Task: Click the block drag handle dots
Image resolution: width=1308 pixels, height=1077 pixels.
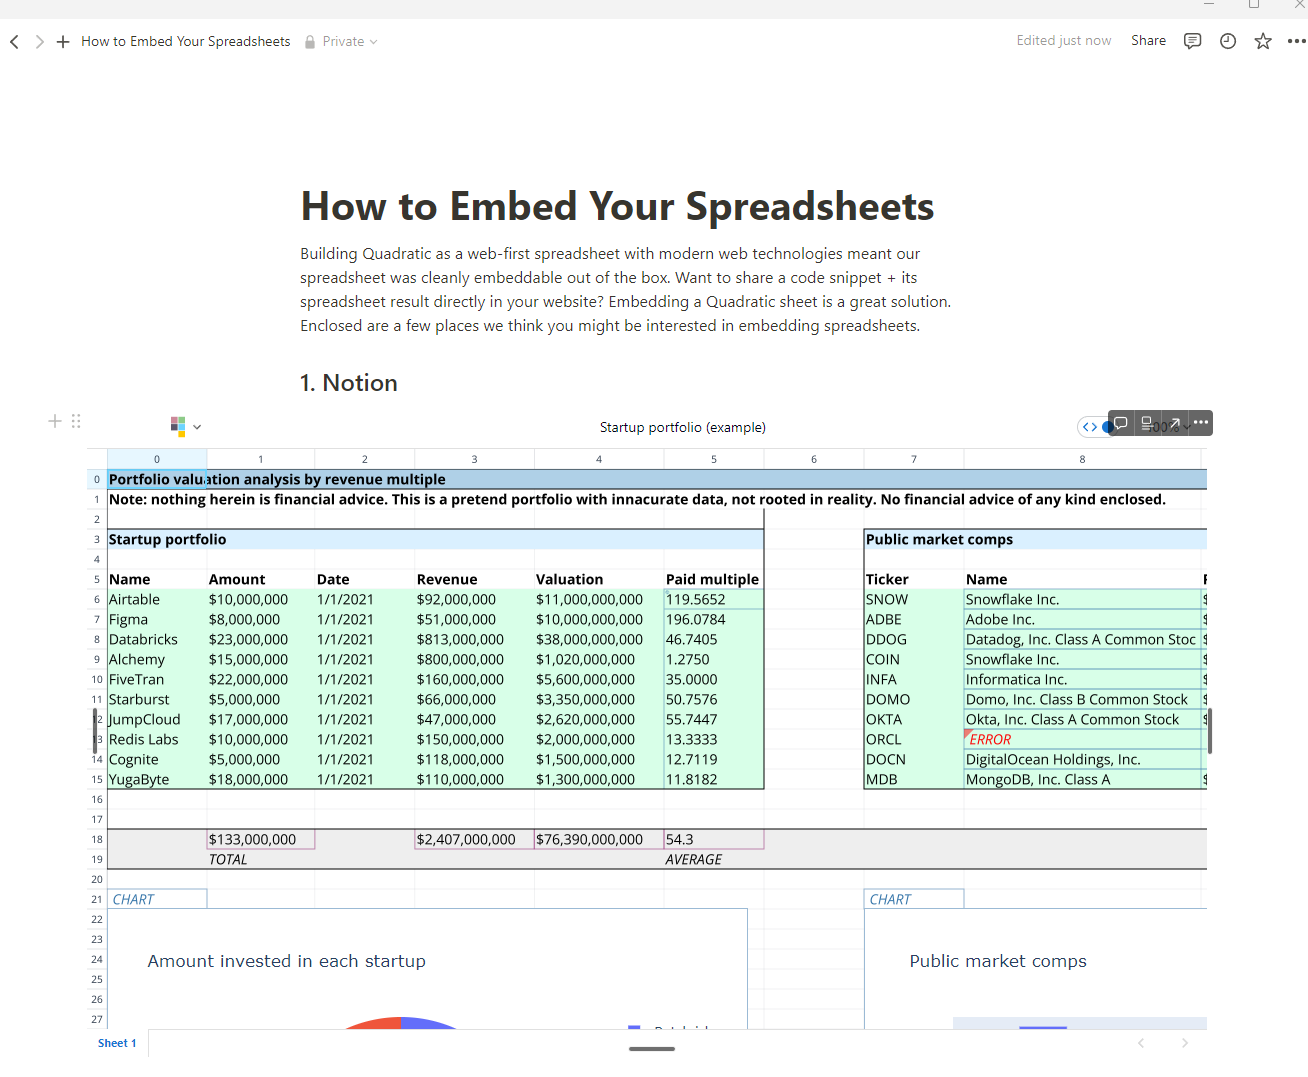Action: 76,421
